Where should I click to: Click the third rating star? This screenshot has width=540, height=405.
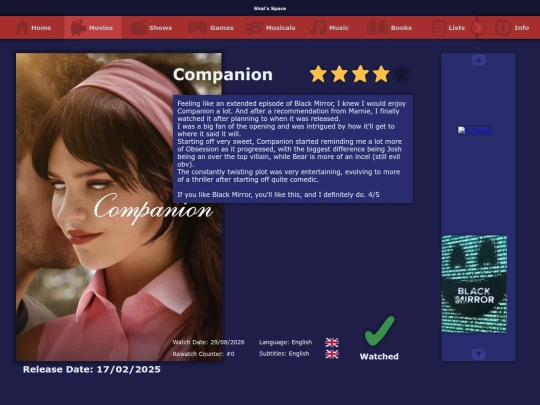click(360, 74)
